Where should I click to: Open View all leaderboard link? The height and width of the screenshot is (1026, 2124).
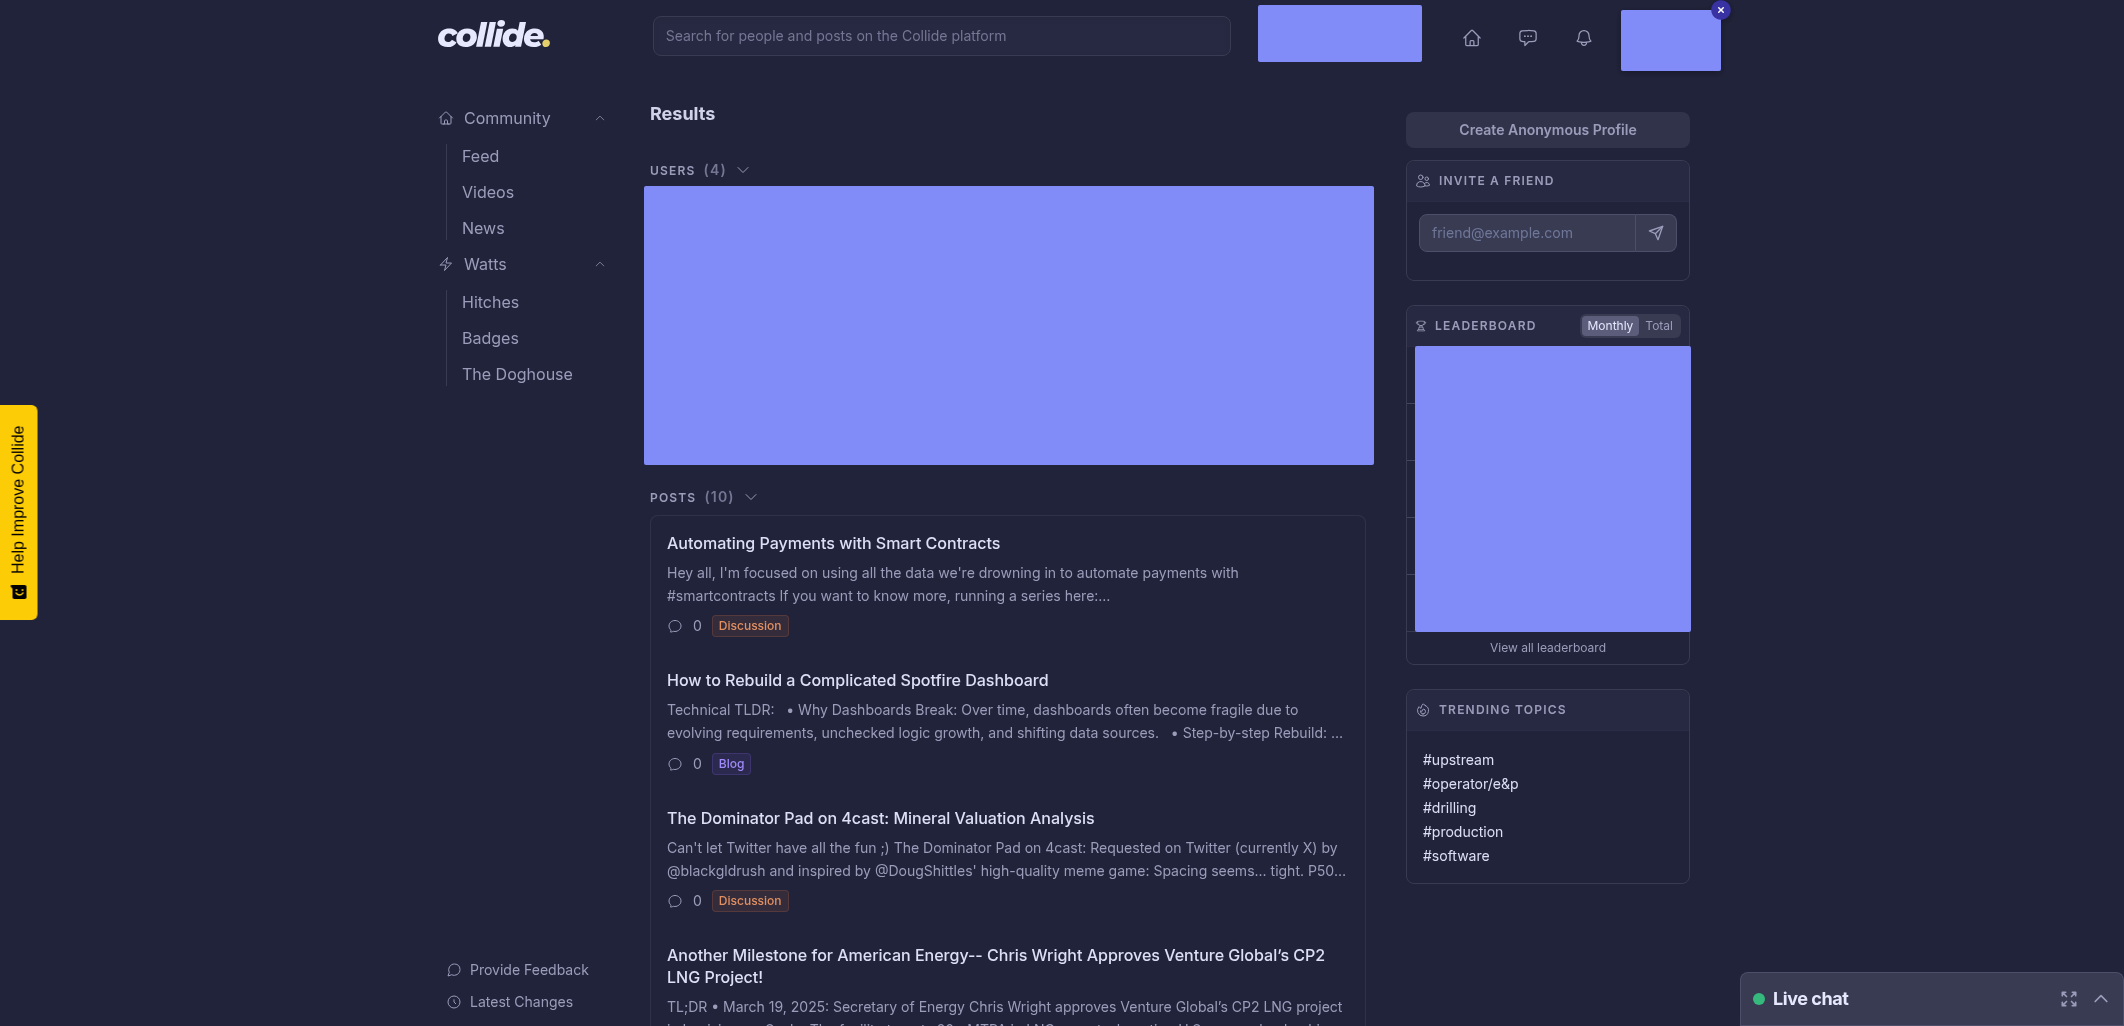(1547, 648)
